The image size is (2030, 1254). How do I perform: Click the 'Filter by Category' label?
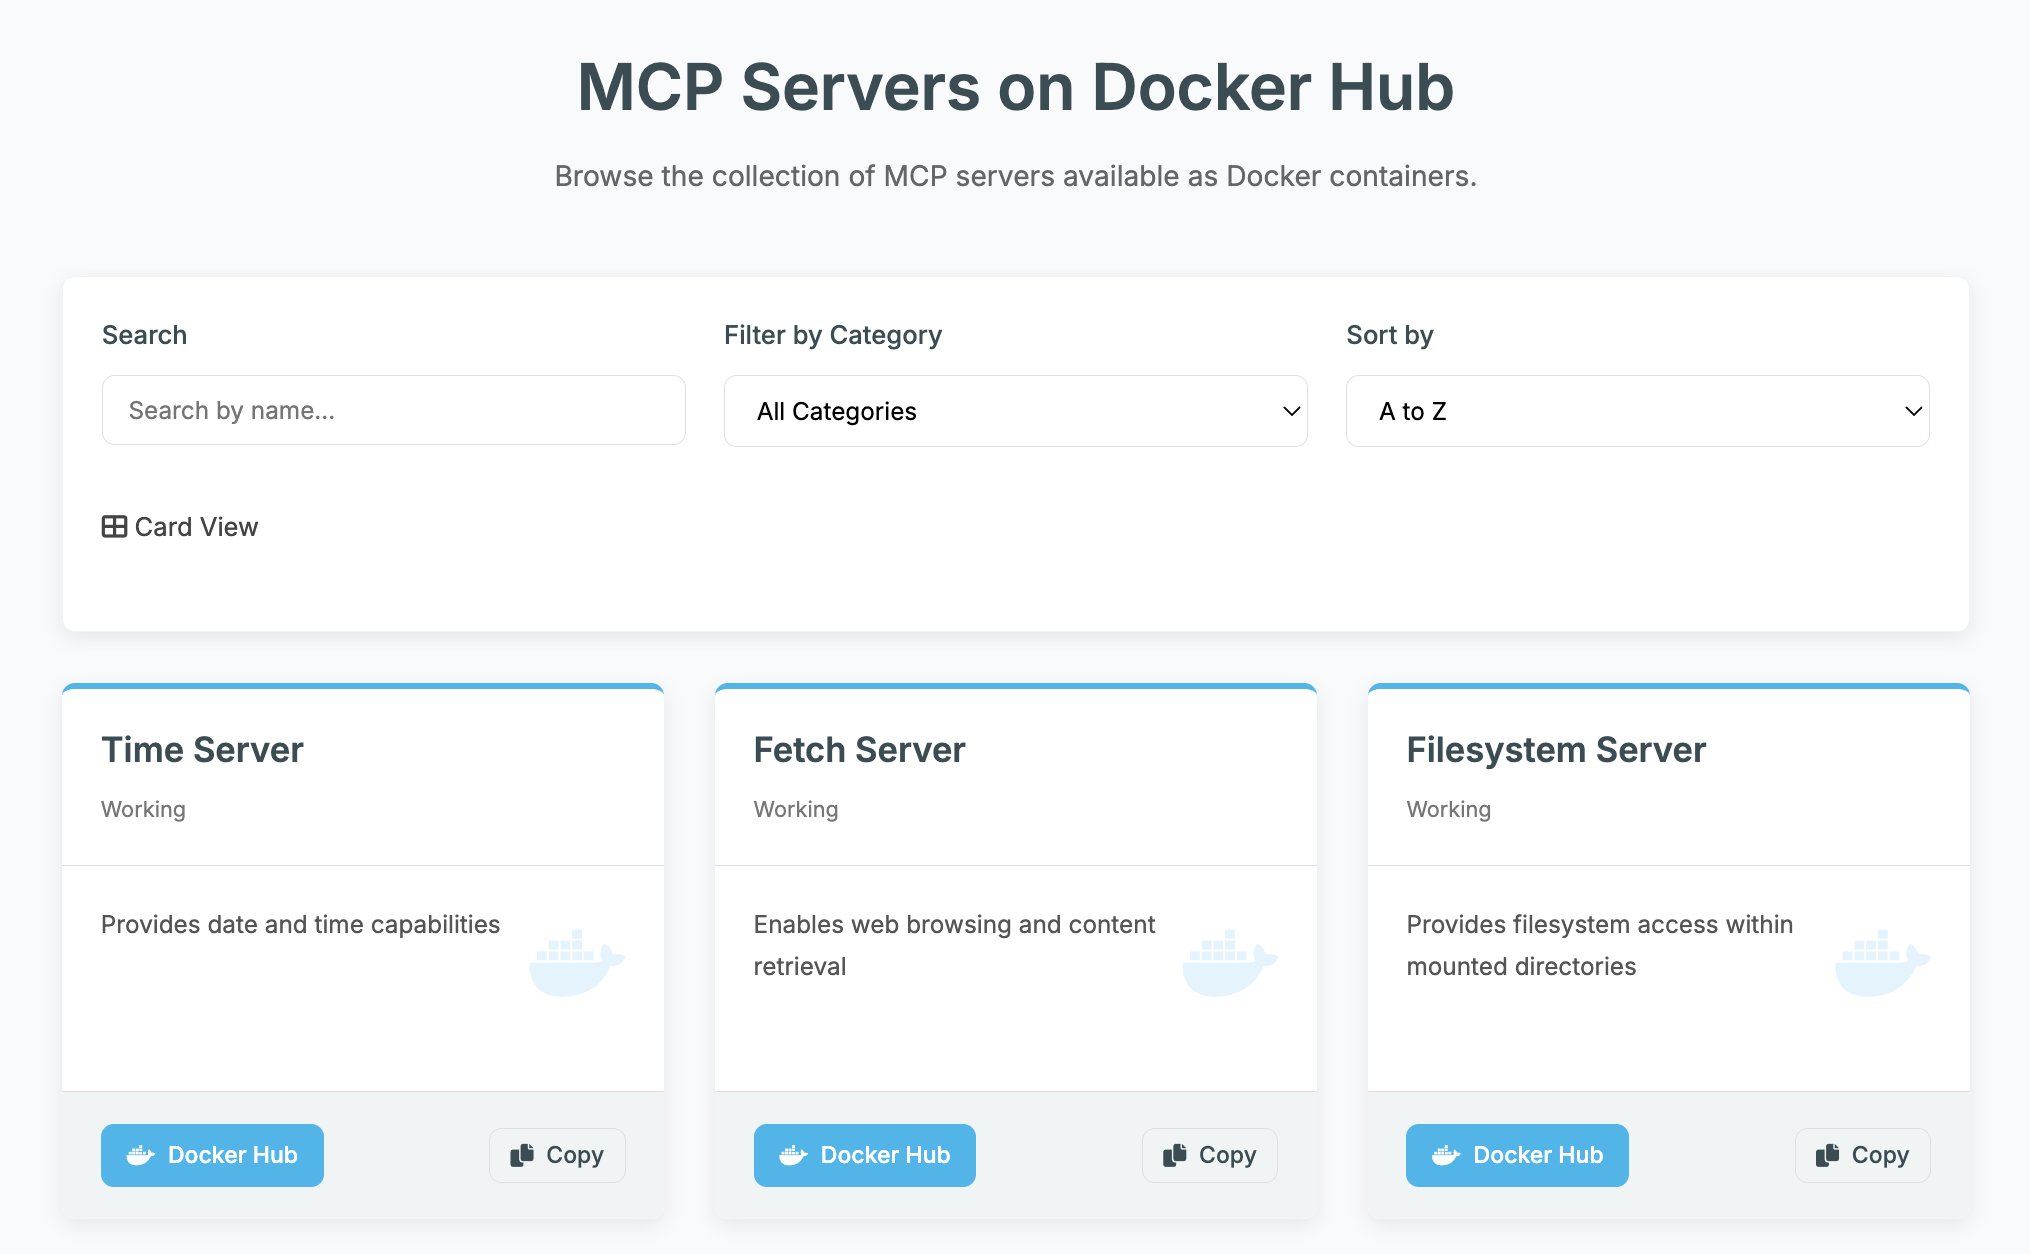833,335
